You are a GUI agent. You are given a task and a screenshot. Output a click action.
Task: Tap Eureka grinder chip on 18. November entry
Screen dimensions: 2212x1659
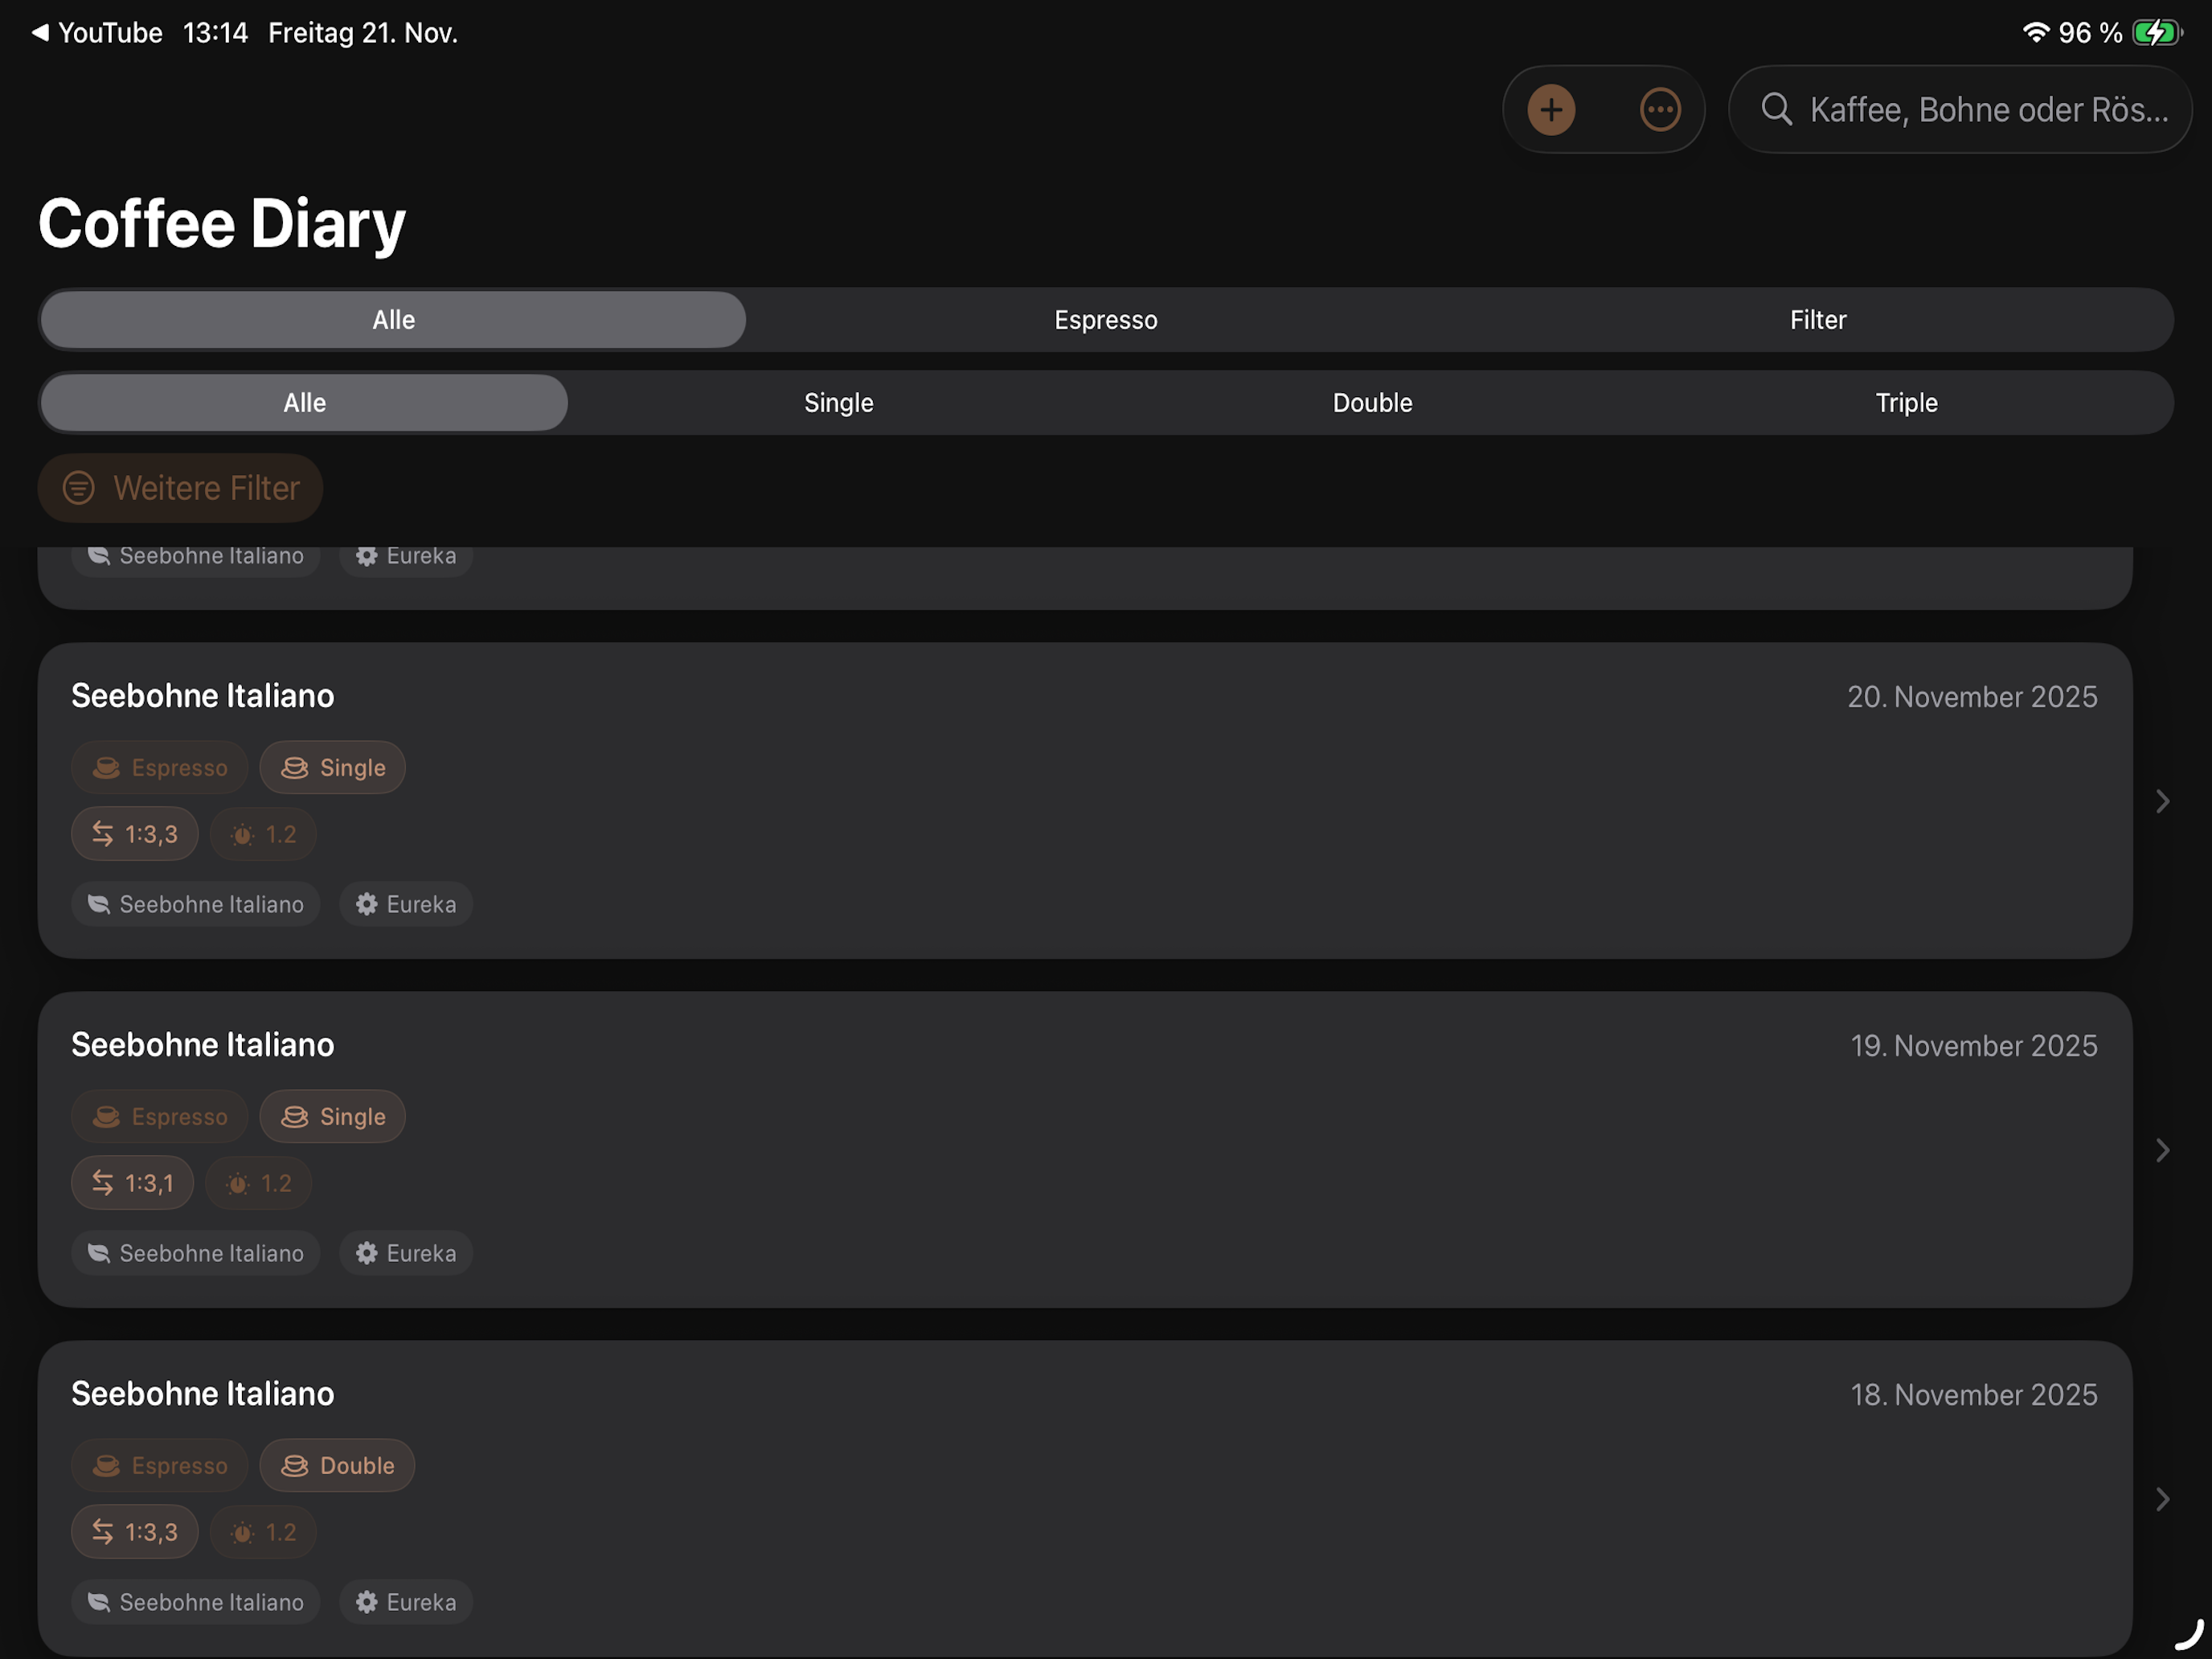(x=406, y=1602)
